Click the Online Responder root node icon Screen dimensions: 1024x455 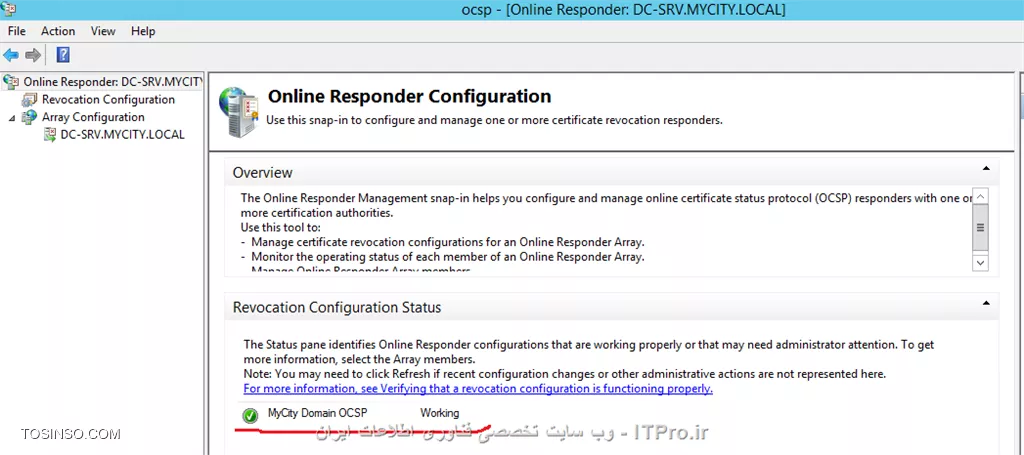11,82
